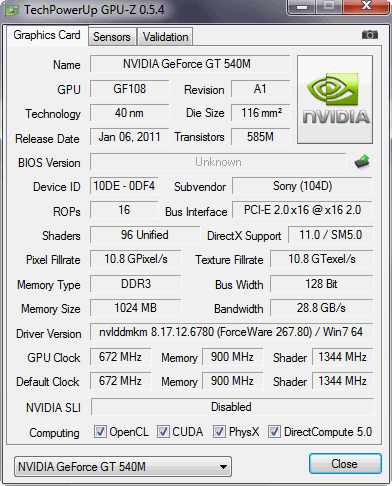Image resolution: width=392 pixels, height=486 pixels.
Task: Select the Graphics Card tab
Action: pos(47,35)
